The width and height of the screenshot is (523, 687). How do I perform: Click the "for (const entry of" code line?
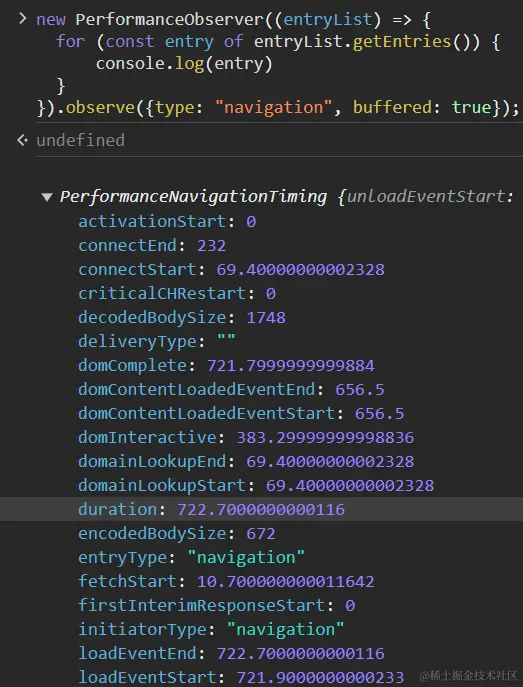(x=278, y=42)
